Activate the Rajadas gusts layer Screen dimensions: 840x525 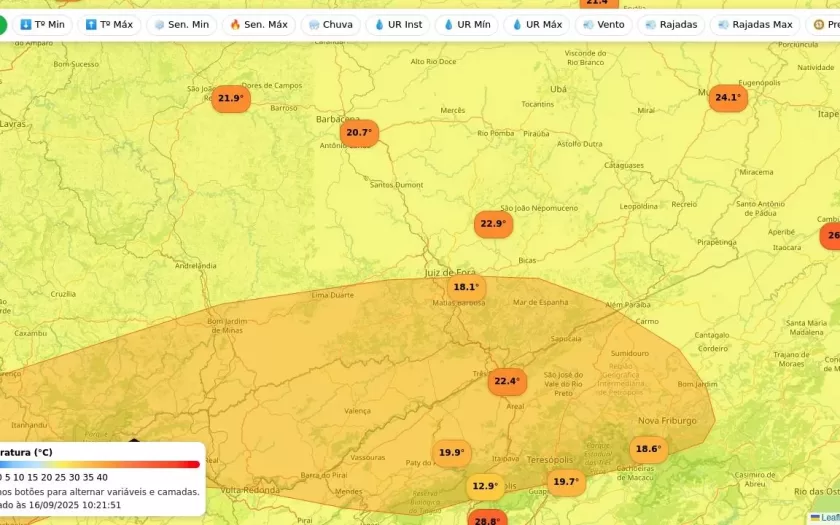tap(671, 24)
